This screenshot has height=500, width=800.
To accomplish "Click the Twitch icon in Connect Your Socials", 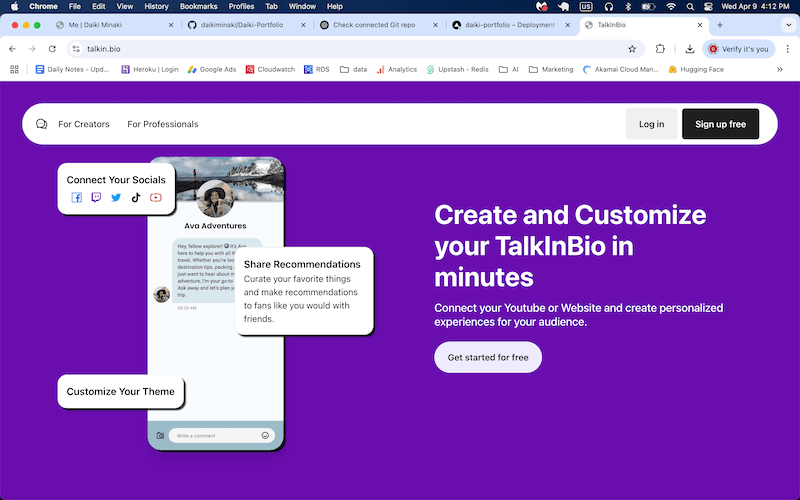I will (96, 197).
